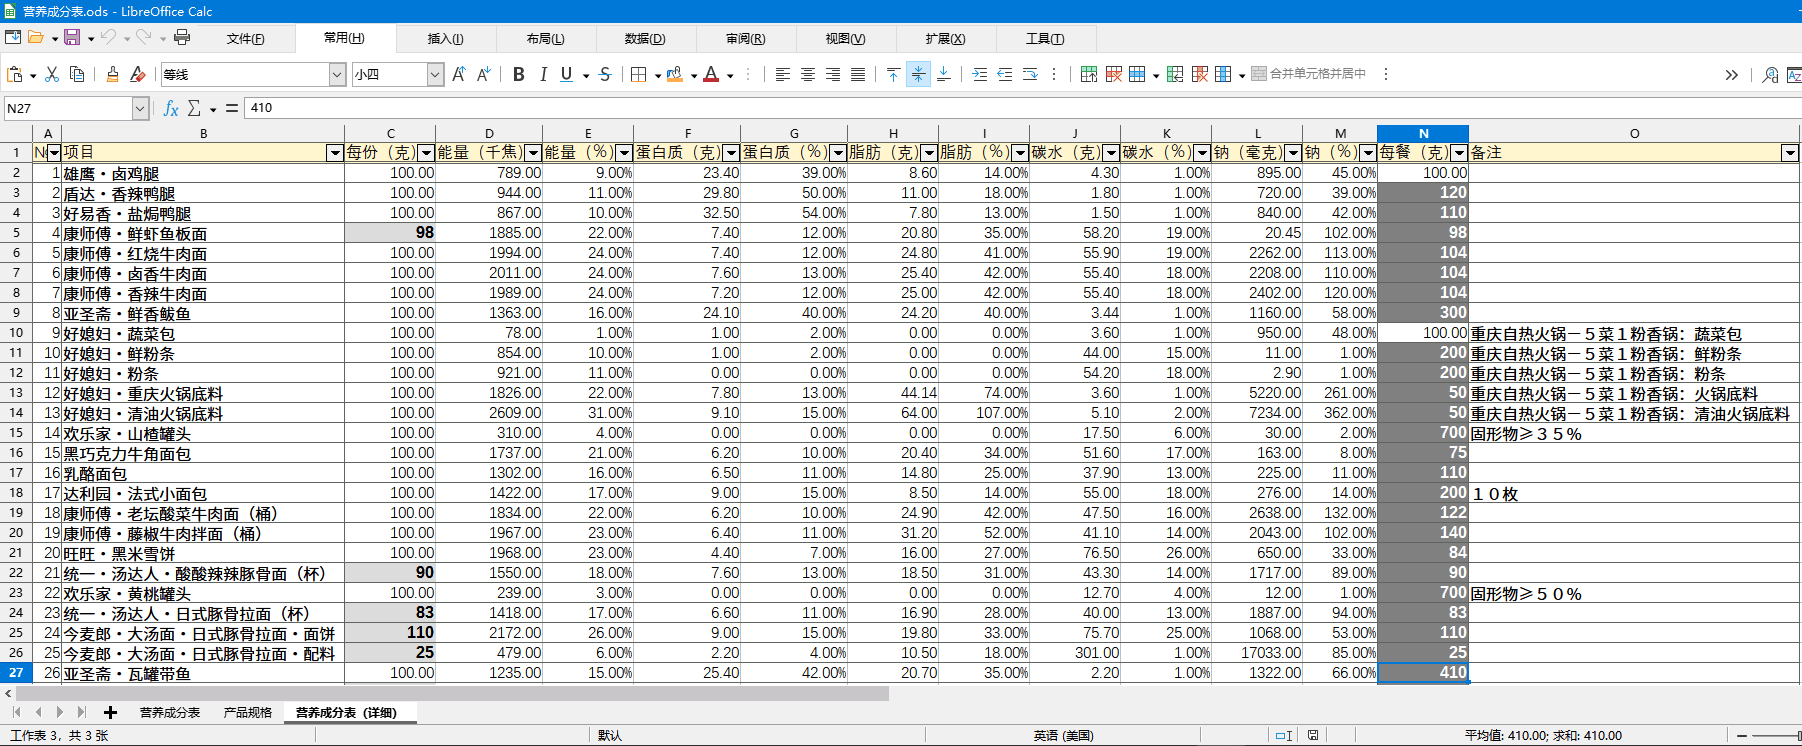Toggle Underline formatting
Image resolution: width=1802 pixels, height=746 pixels.
point(567,74)
